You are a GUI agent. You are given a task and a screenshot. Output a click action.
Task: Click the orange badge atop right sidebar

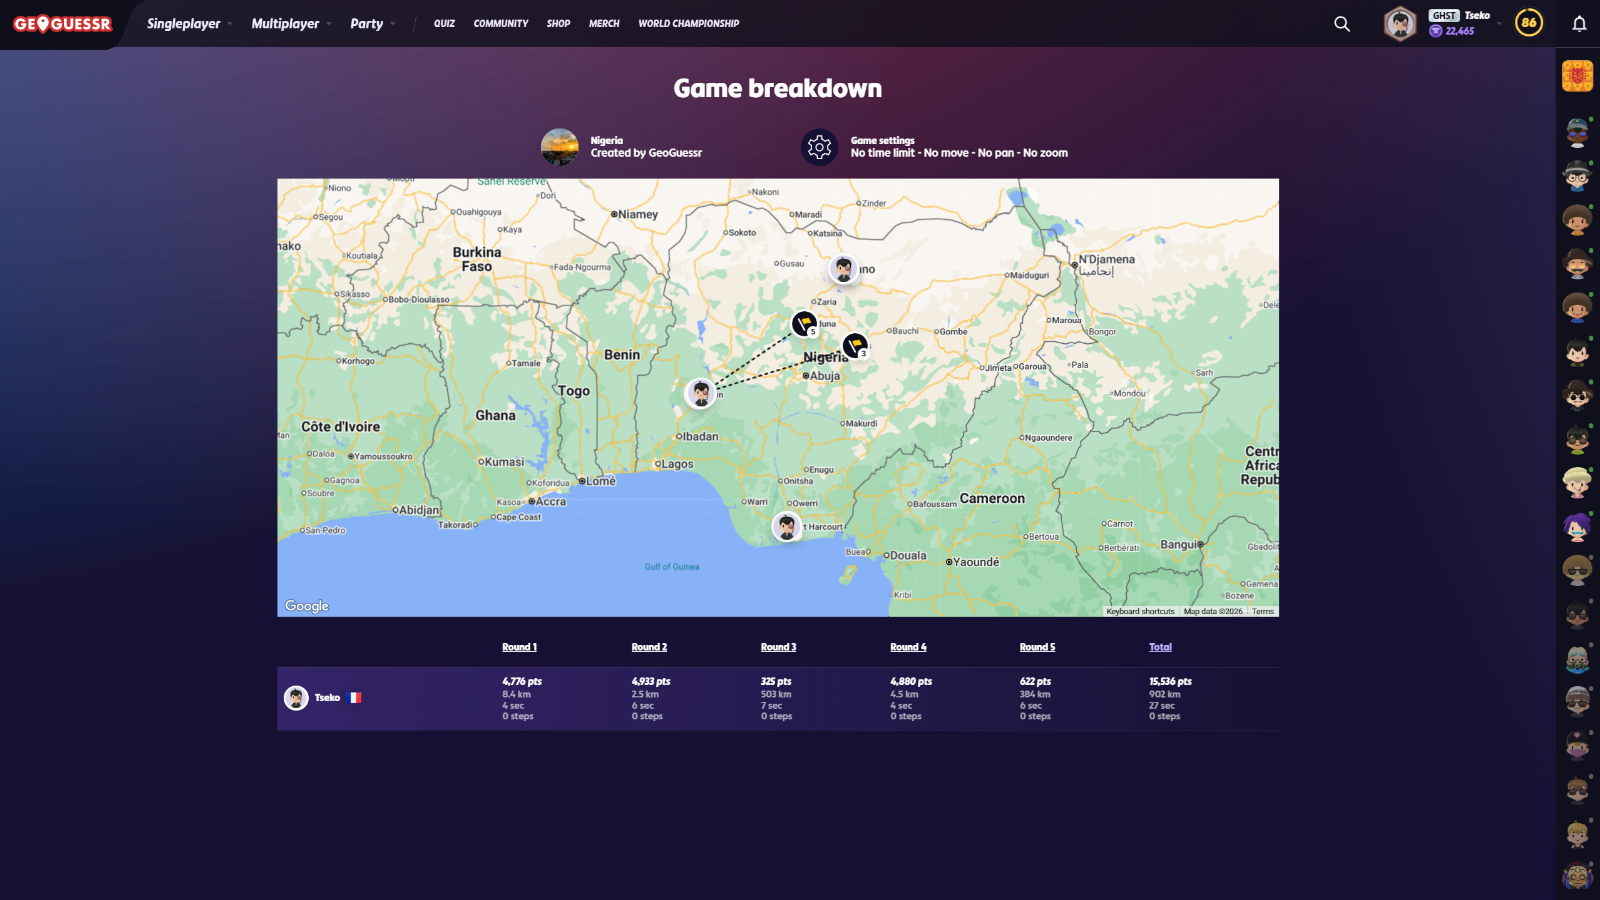coord(1577,76)
